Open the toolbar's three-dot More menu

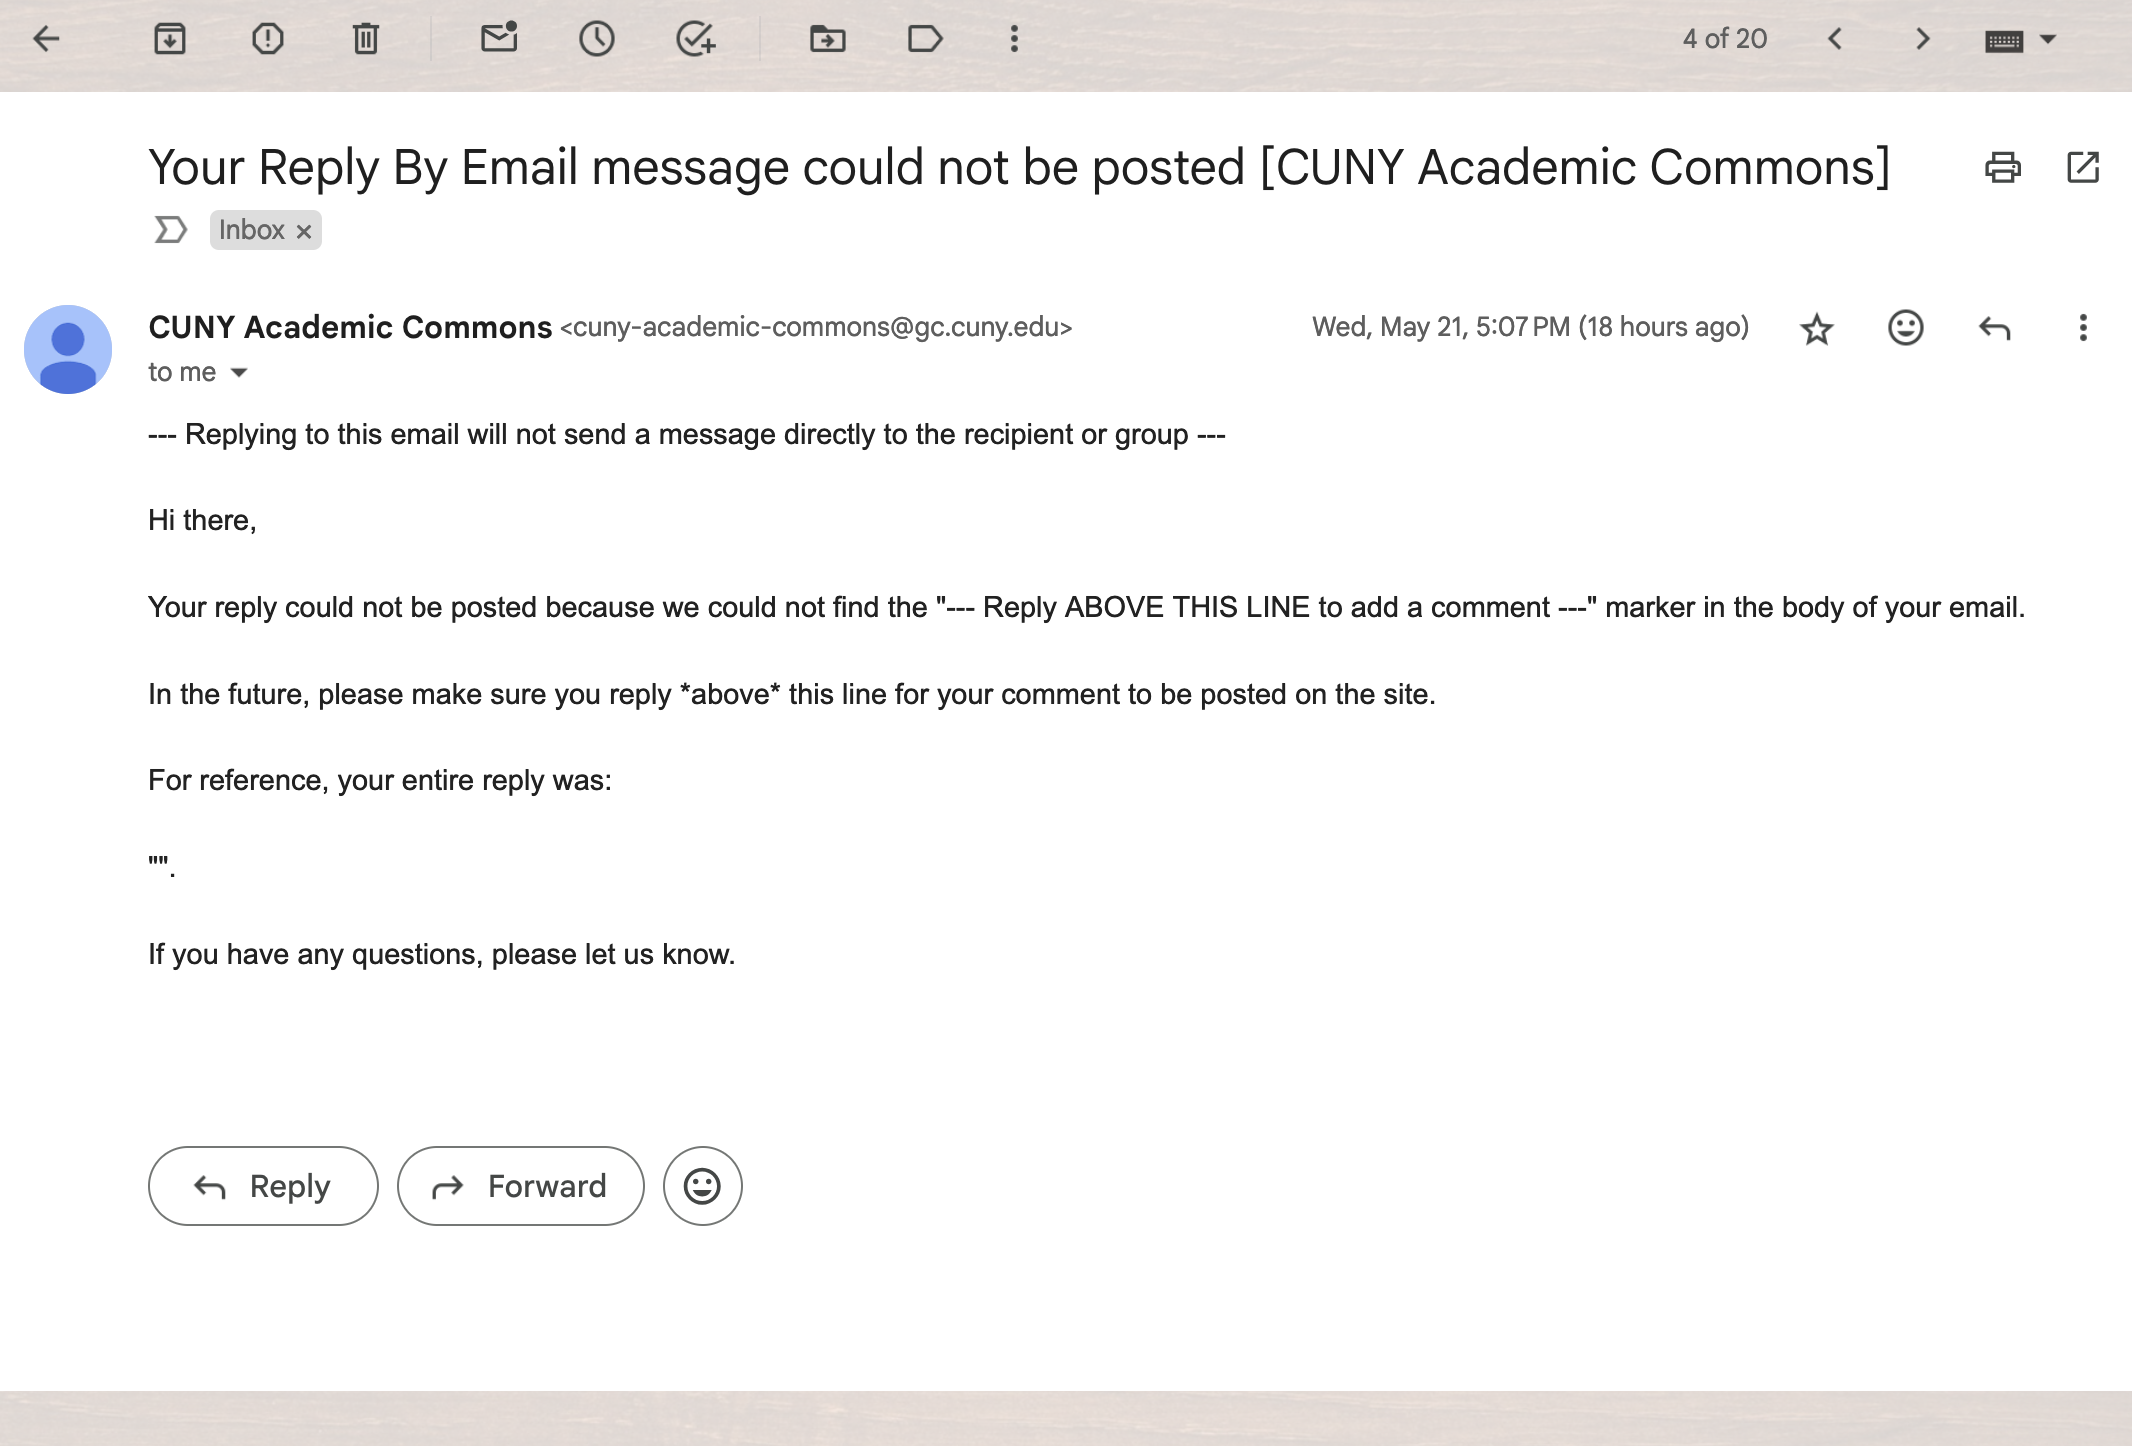click(1014, 39)
